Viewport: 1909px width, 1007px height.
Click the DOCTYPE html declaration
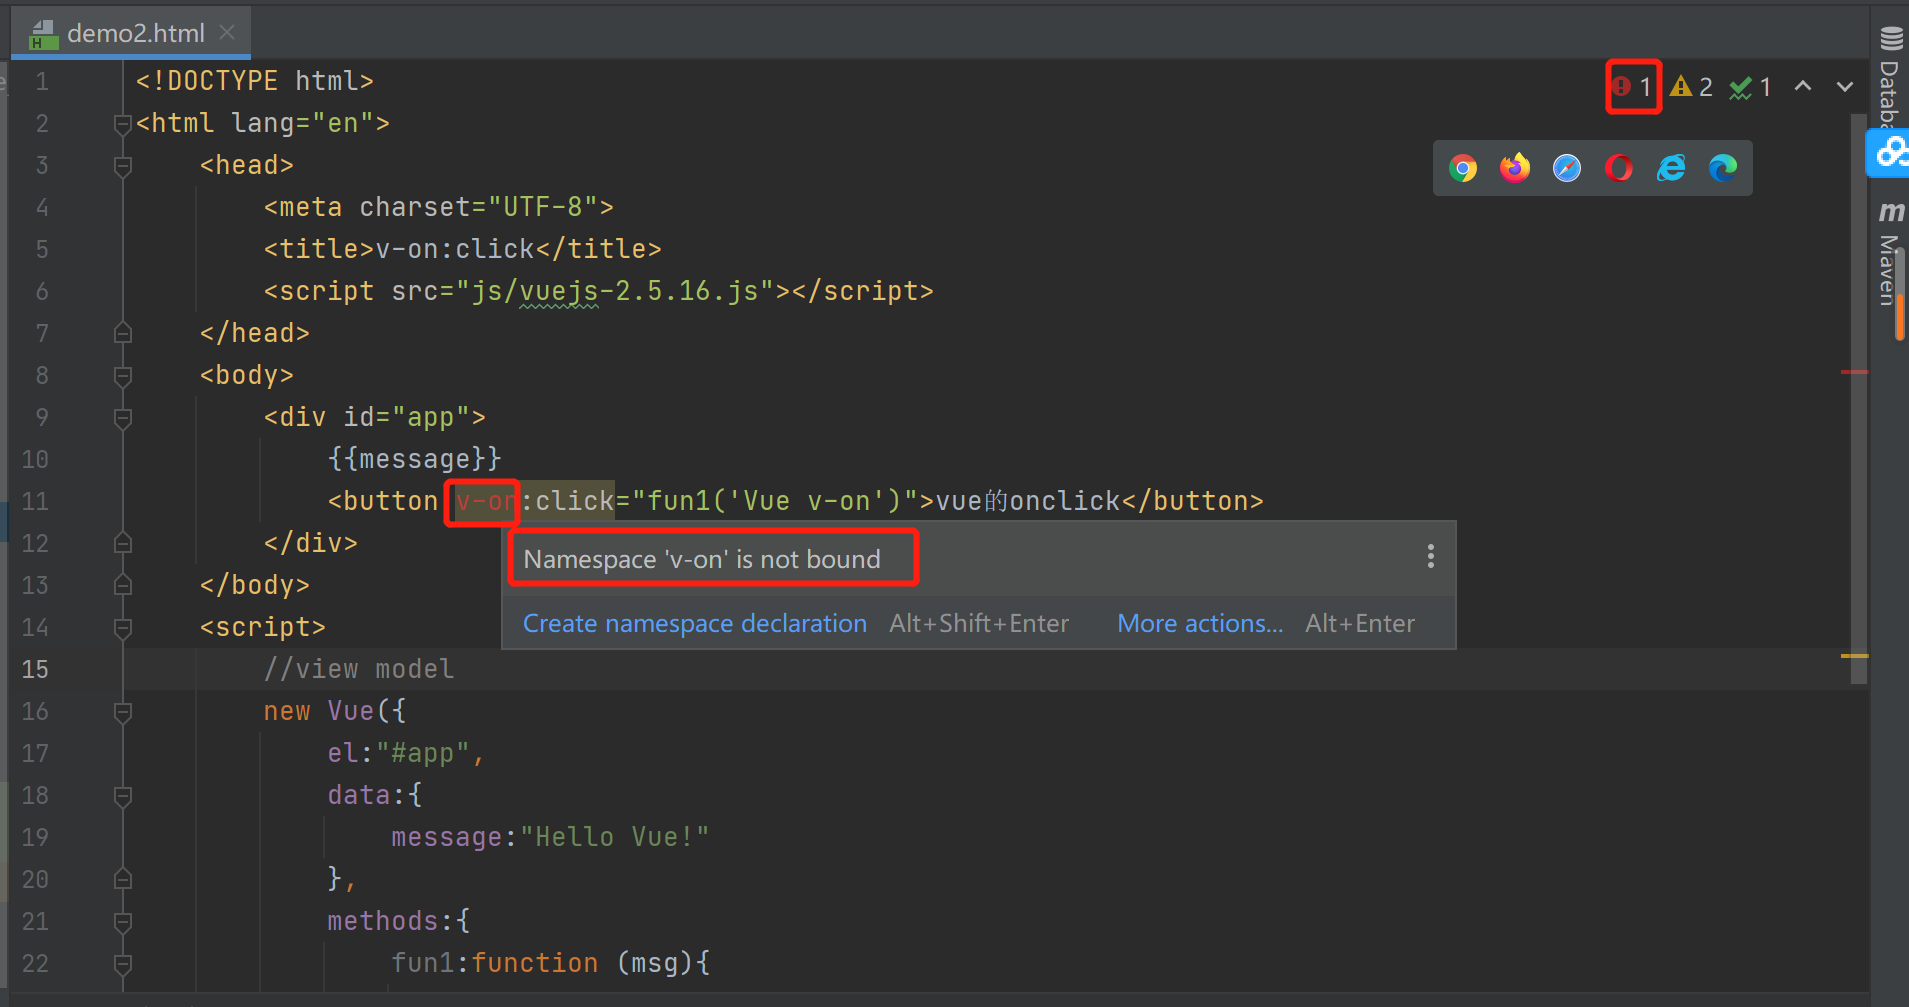[x=255, y=81]
